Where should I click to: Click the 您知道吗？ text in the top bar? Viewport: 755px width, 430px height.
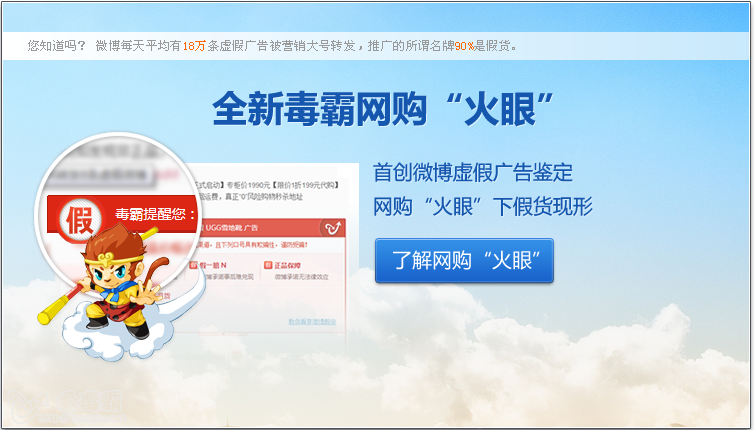pos(57,46)
